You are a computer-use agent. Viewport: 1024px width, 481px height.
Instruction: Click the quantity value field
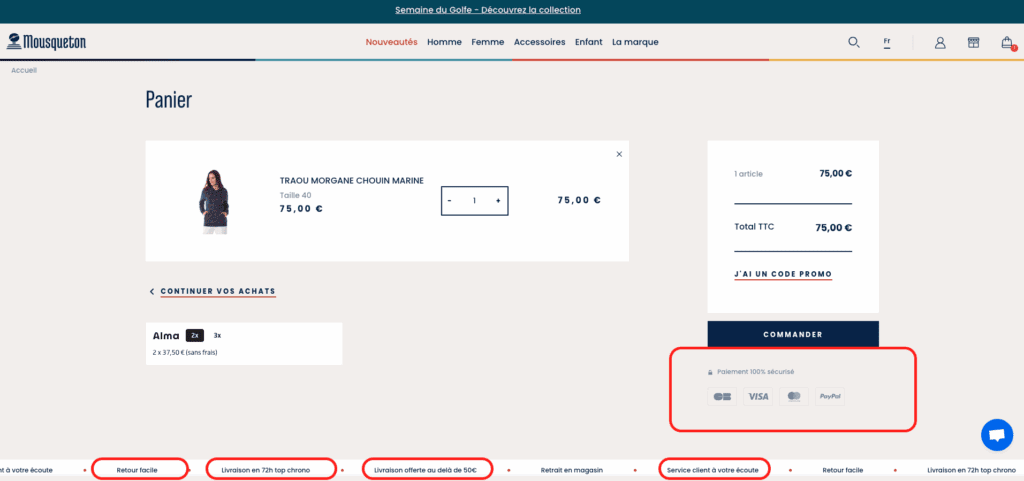click(474, 201)
